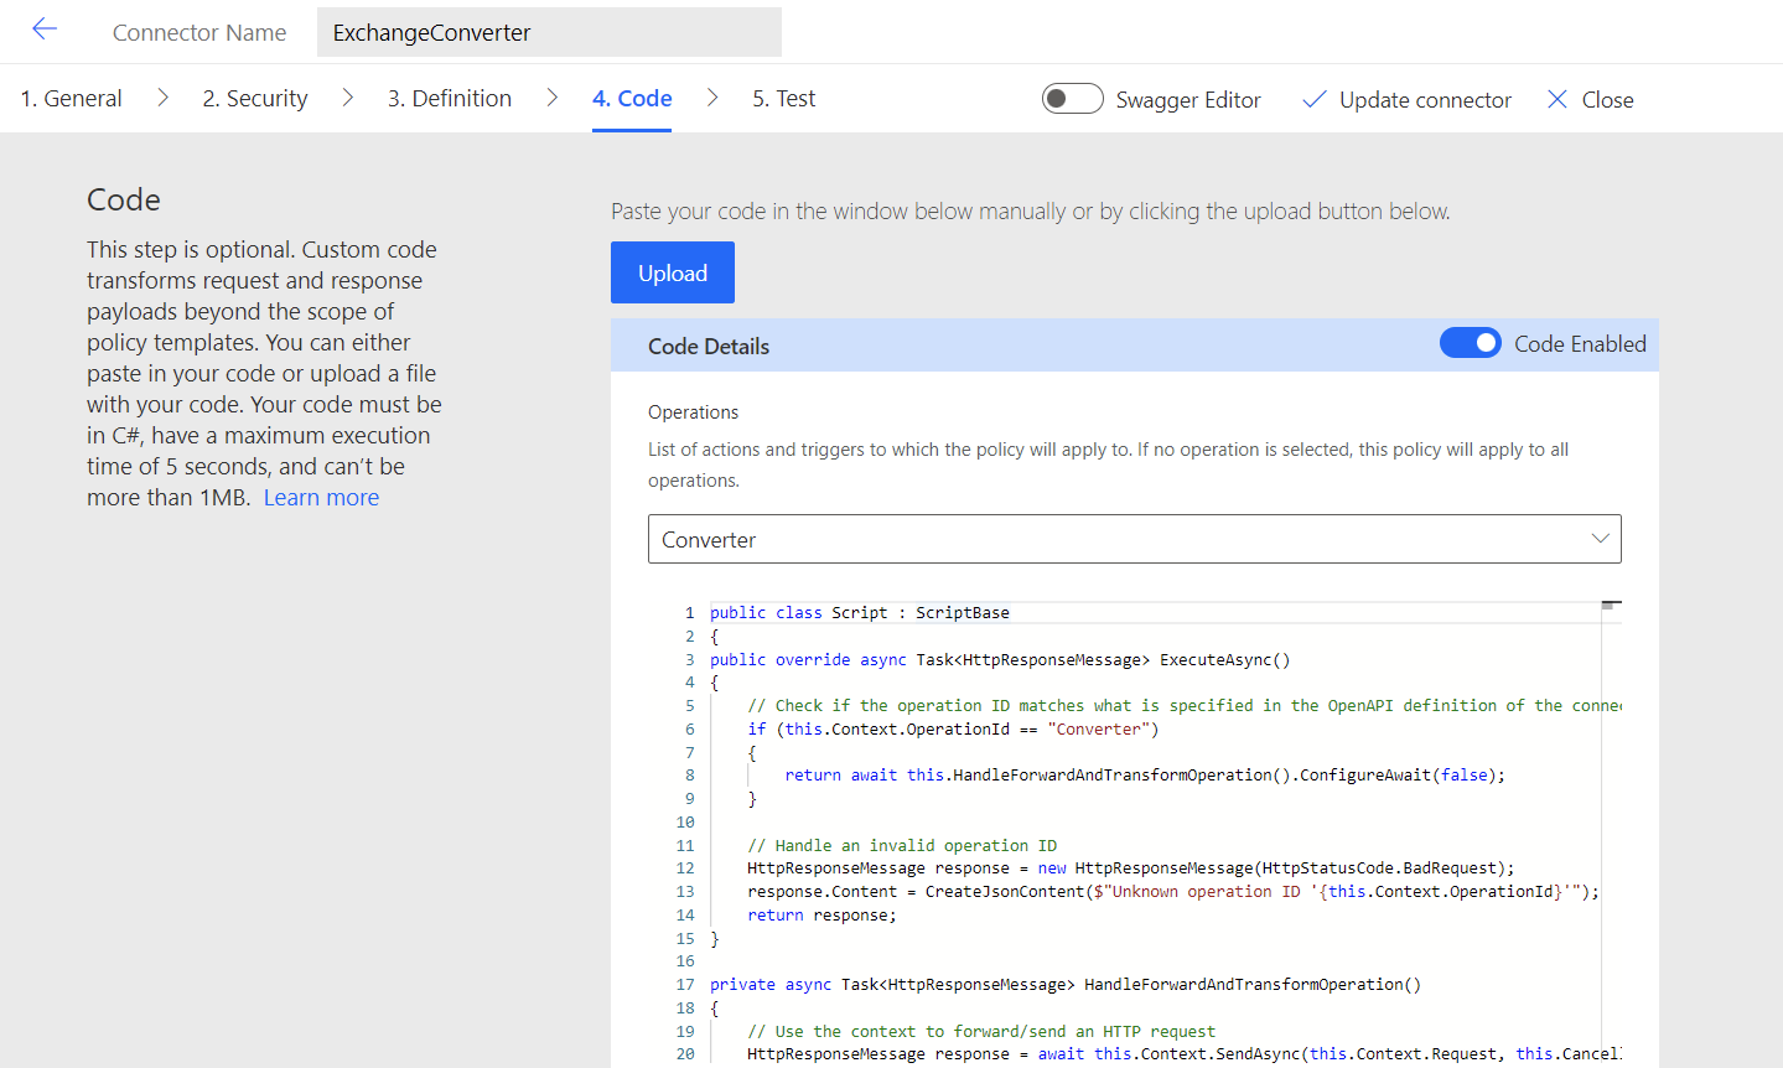The height and width of the screenshot is (1070, 1784).
Task: Expand operations list using dropdown arrow
Action: (x=1600, y=539)
